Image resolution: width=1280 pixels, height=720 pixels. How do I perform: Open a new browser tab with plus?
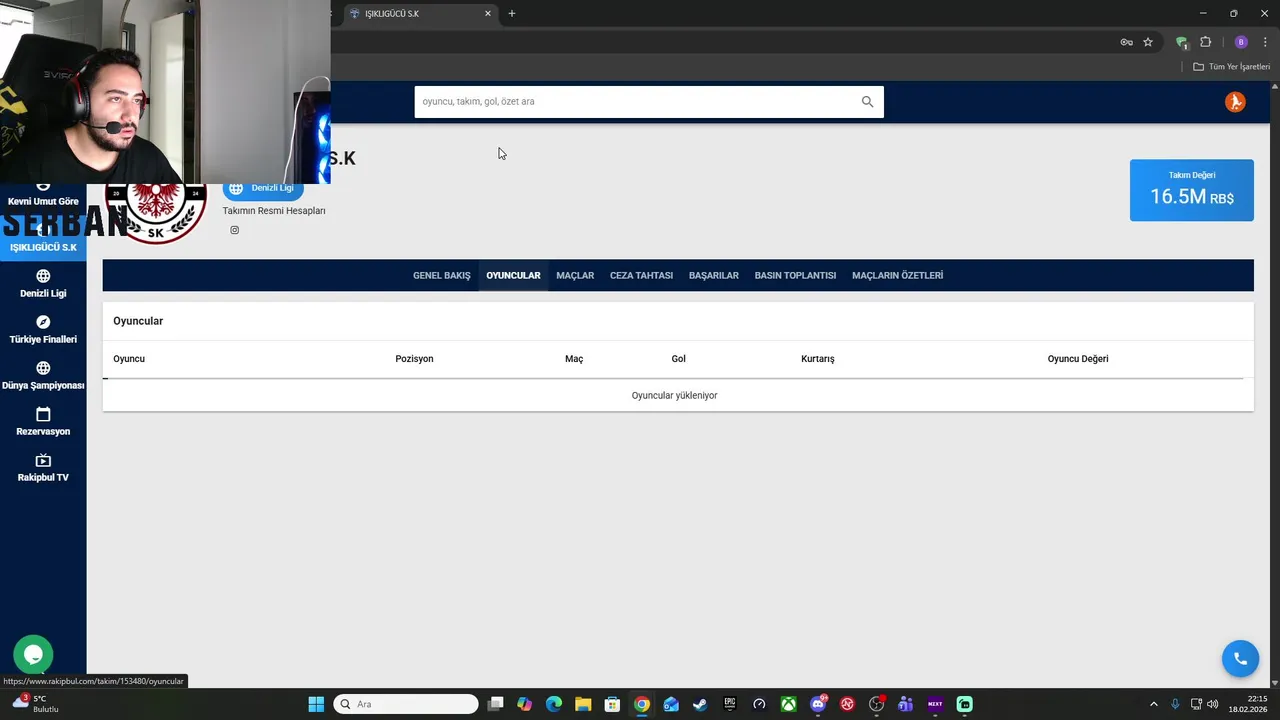pyautogui.click(x=512, y=13)
